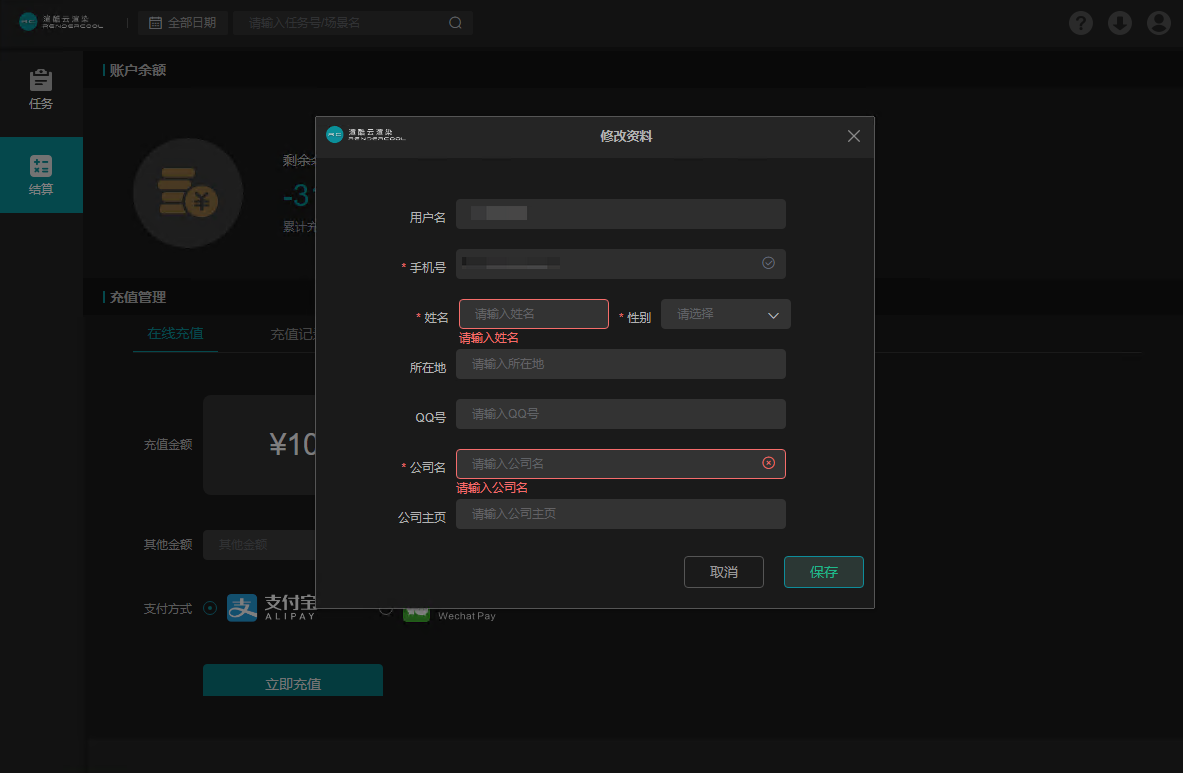Viewport: 1183px width, 773px height.
Task: Click the 保存 button
Action: (823, 572)
